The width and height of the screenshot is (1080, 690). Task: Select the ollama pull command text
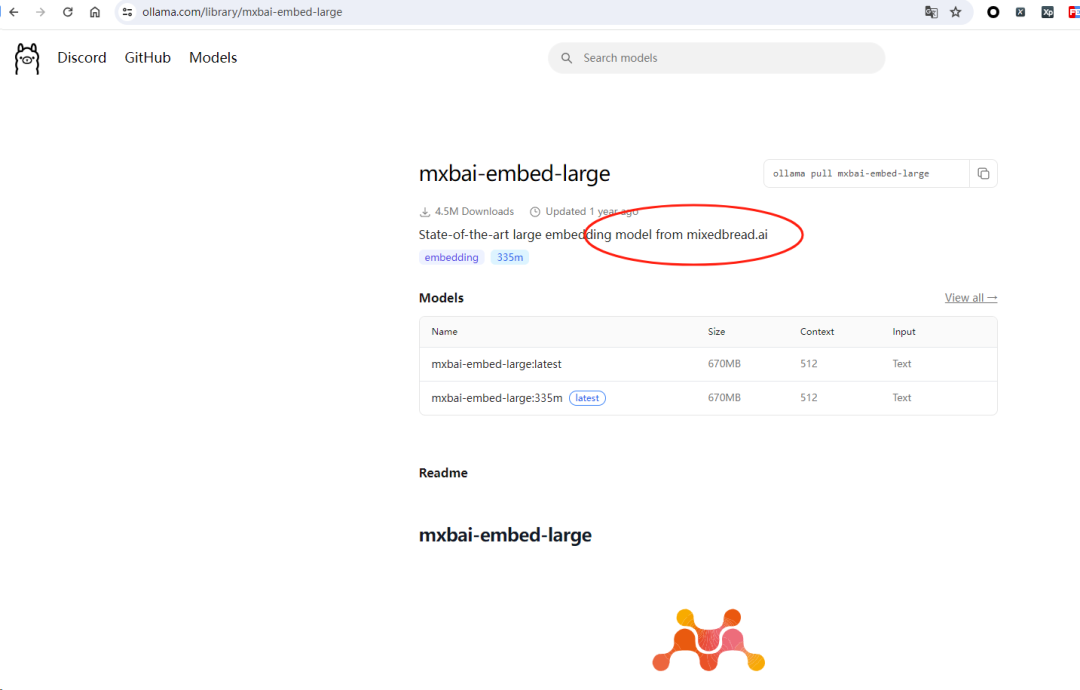tap(851, 174)
